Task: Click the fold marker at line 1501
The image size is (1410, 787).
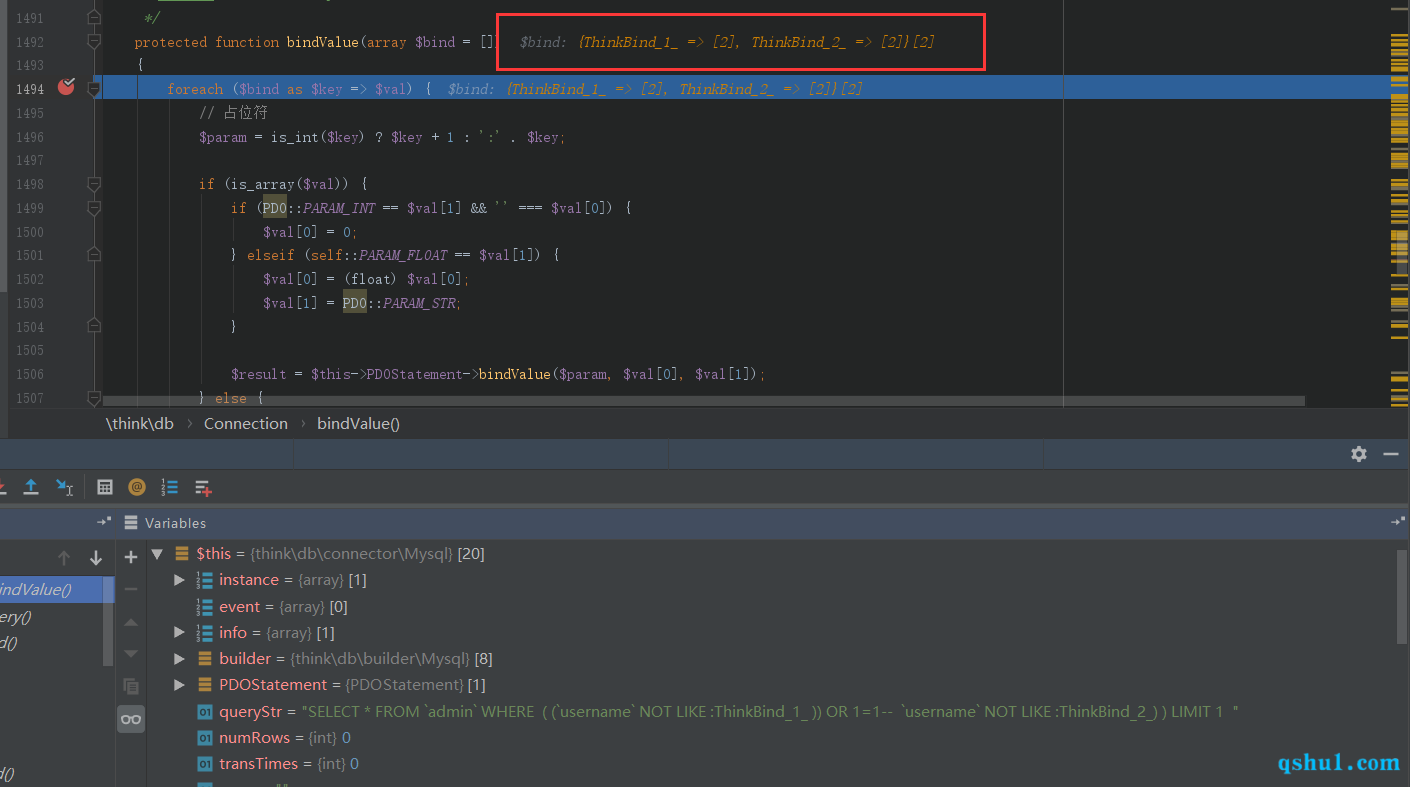Action: (94, 255)
